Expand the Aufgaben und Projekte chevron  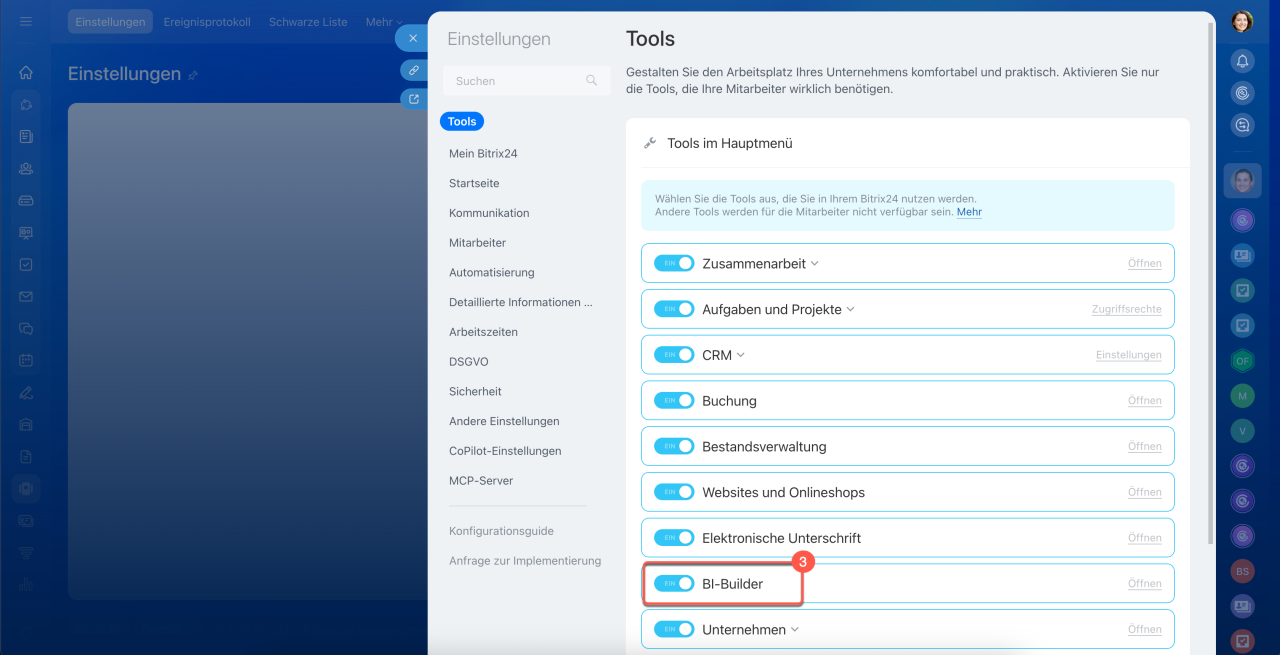coord(851,310)
